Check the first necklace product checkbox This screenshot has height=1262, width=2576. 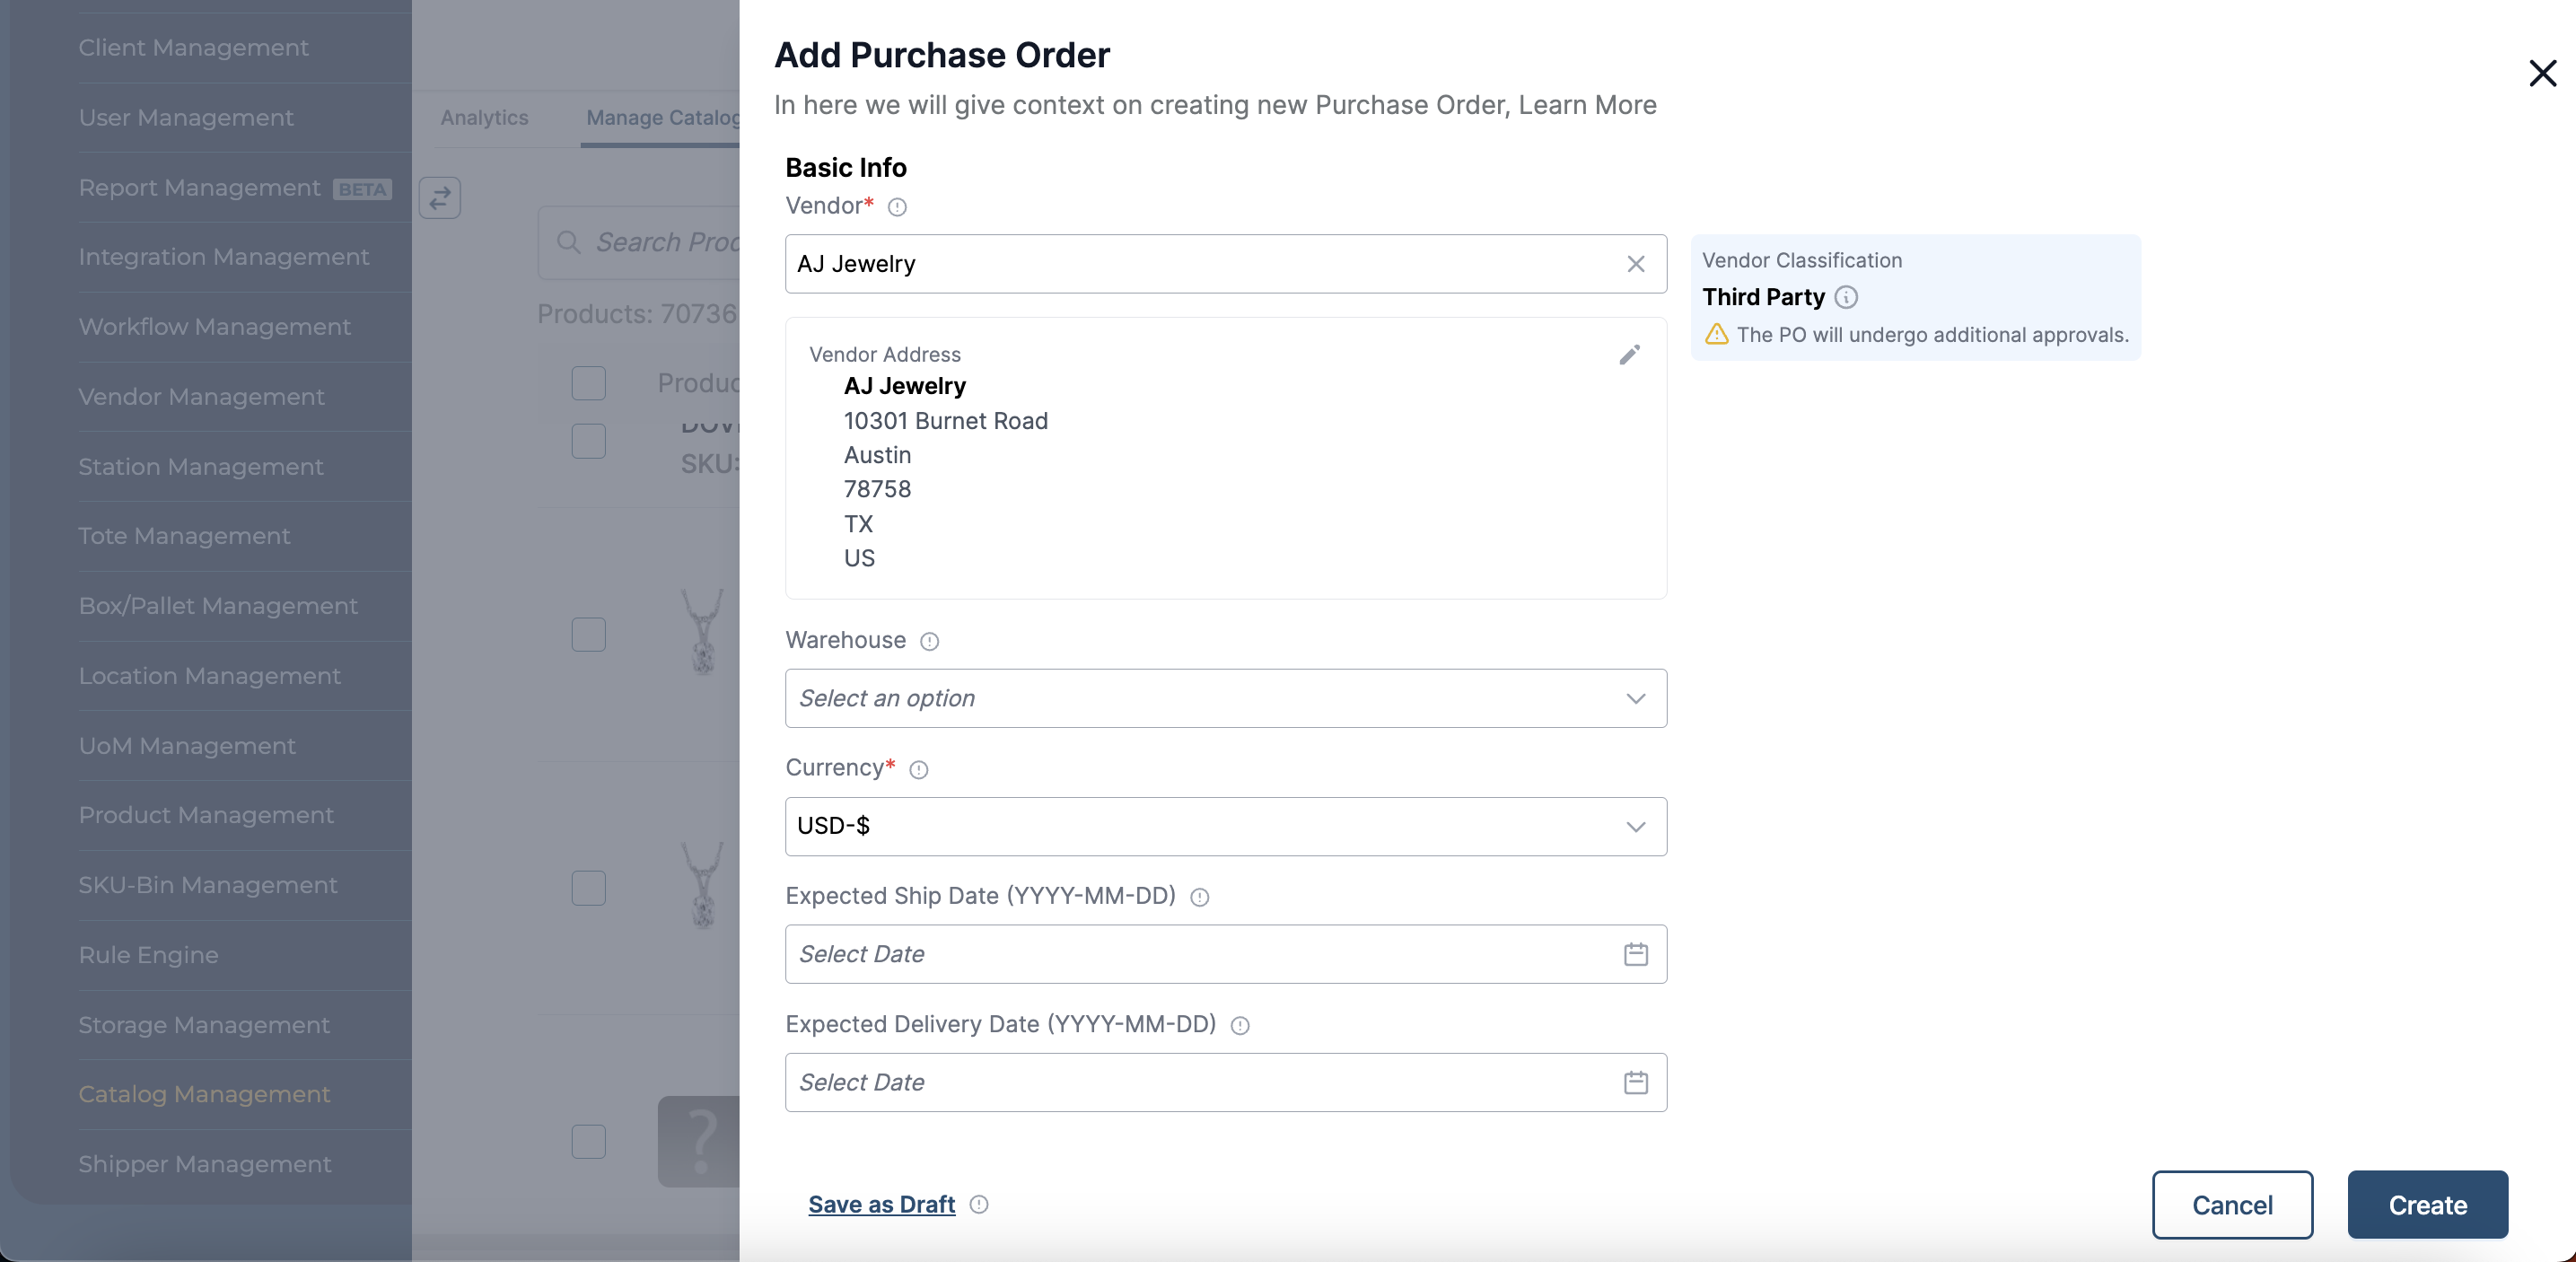588,634
